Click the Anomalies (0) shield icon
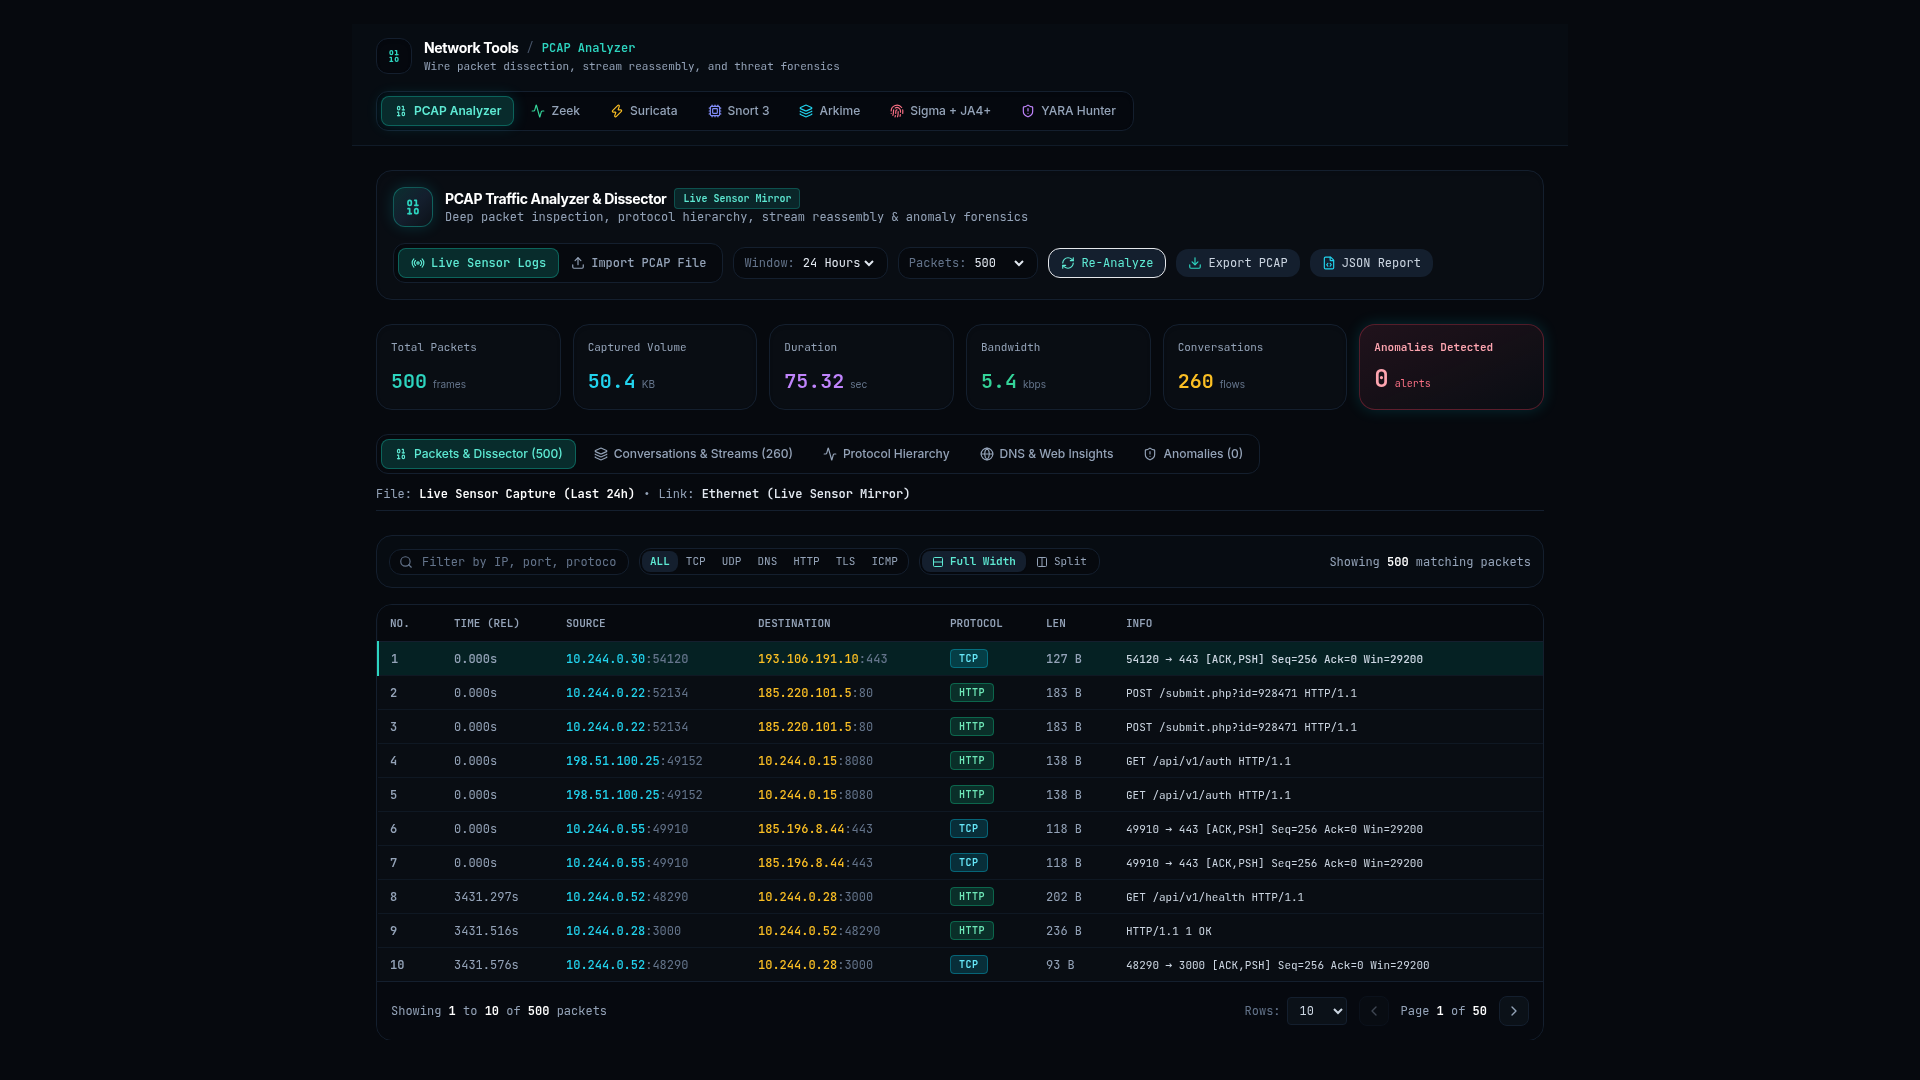The image size is (1920, 1080). tap(1150, 454)
